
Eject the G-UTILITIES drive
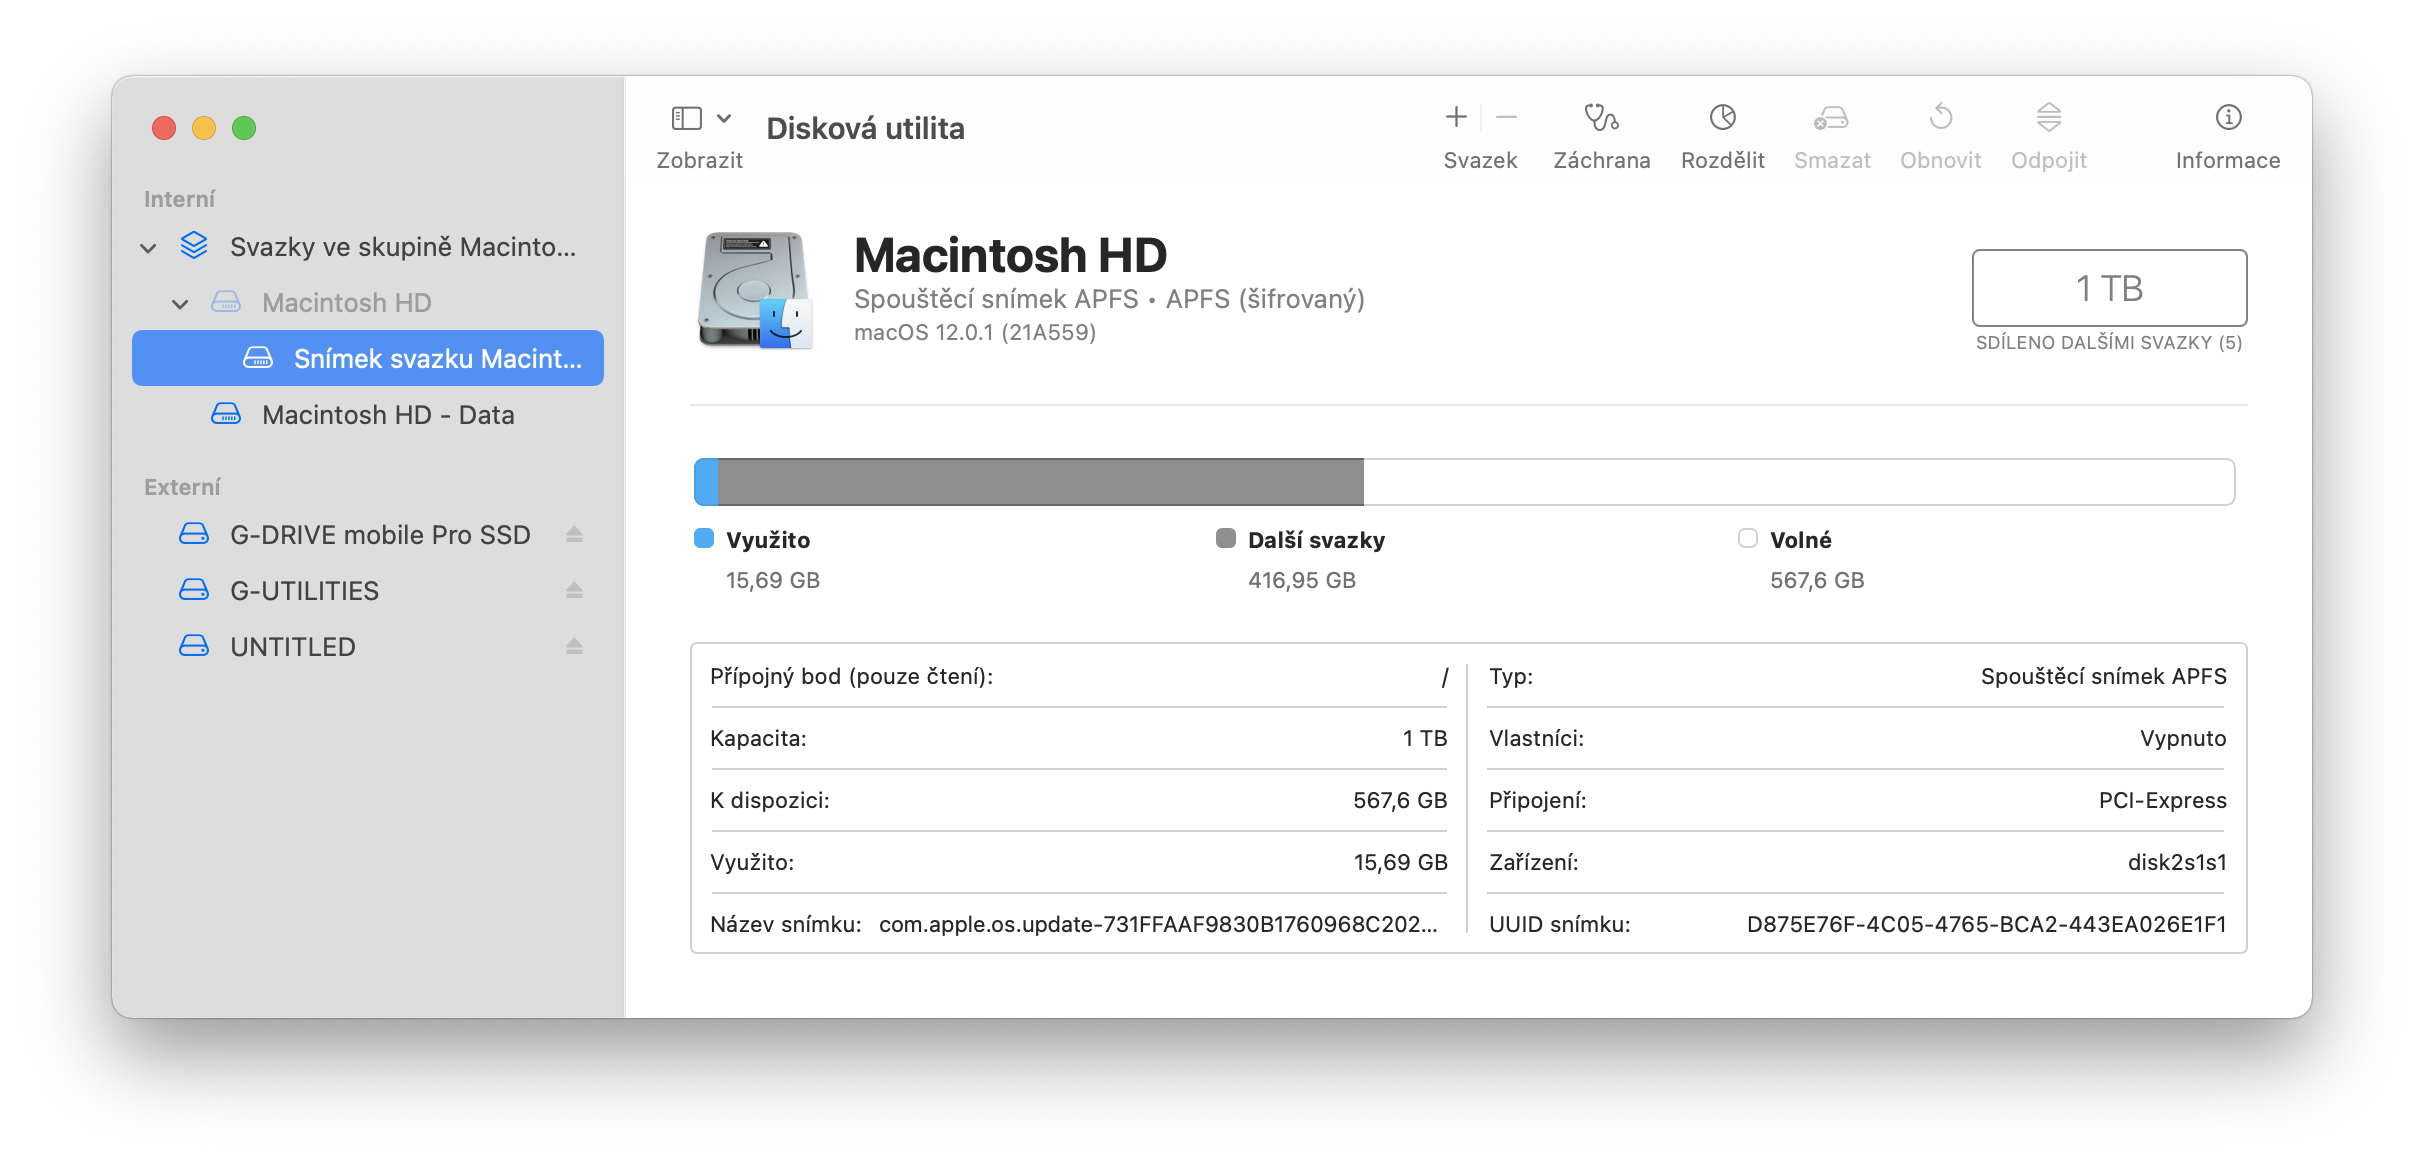click(574, 591)
